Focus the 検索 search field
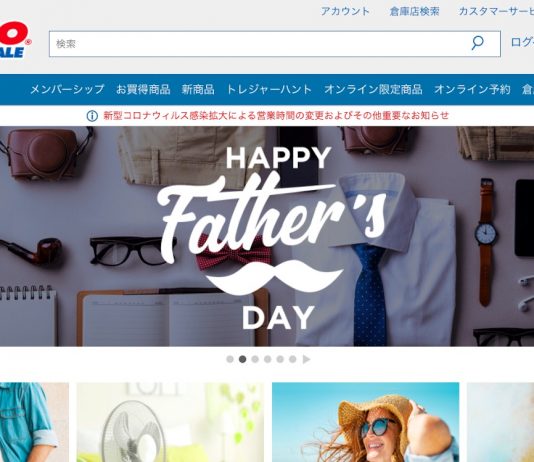The height and width of the screenshot is (462, 534). click(x=259, y=44)
